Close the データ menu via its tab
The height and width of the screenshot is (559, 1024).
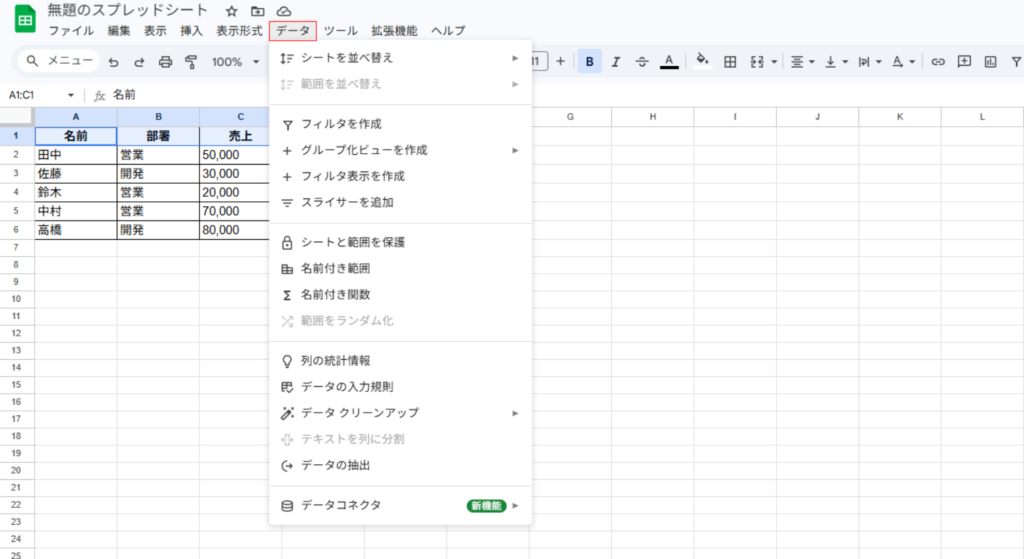[x=293, y=31]
